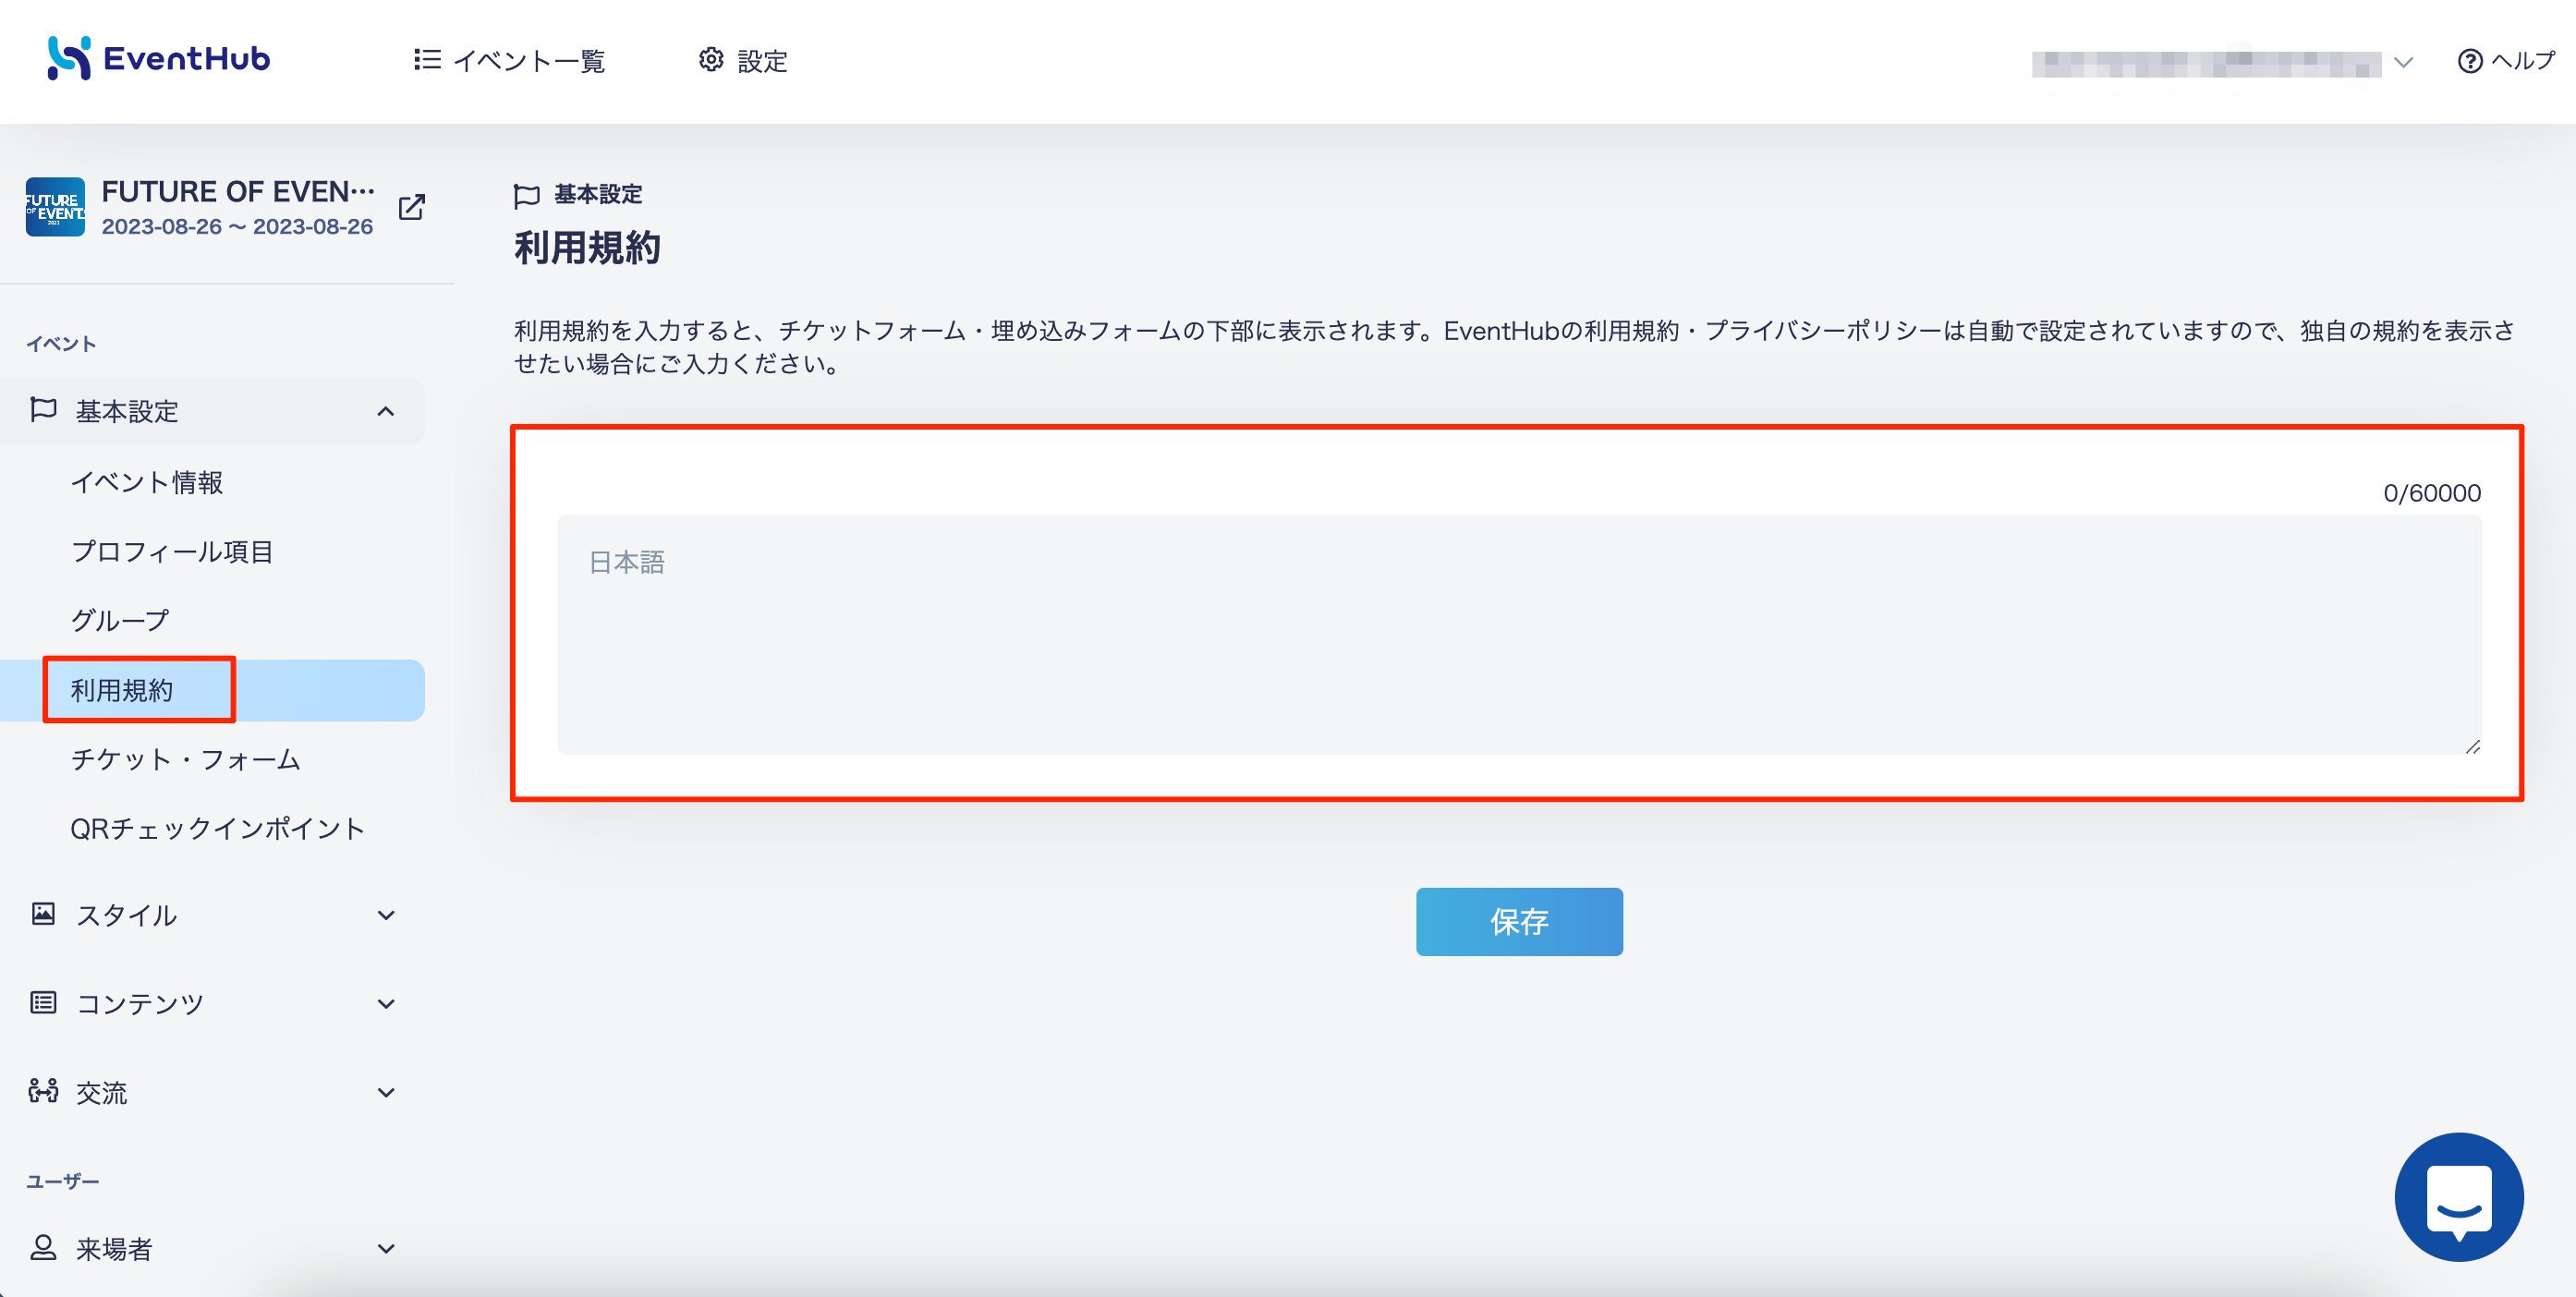Click the スタイル sidebar item
The height and width of the screenshot is (1297, 2576).
point(212,915)
